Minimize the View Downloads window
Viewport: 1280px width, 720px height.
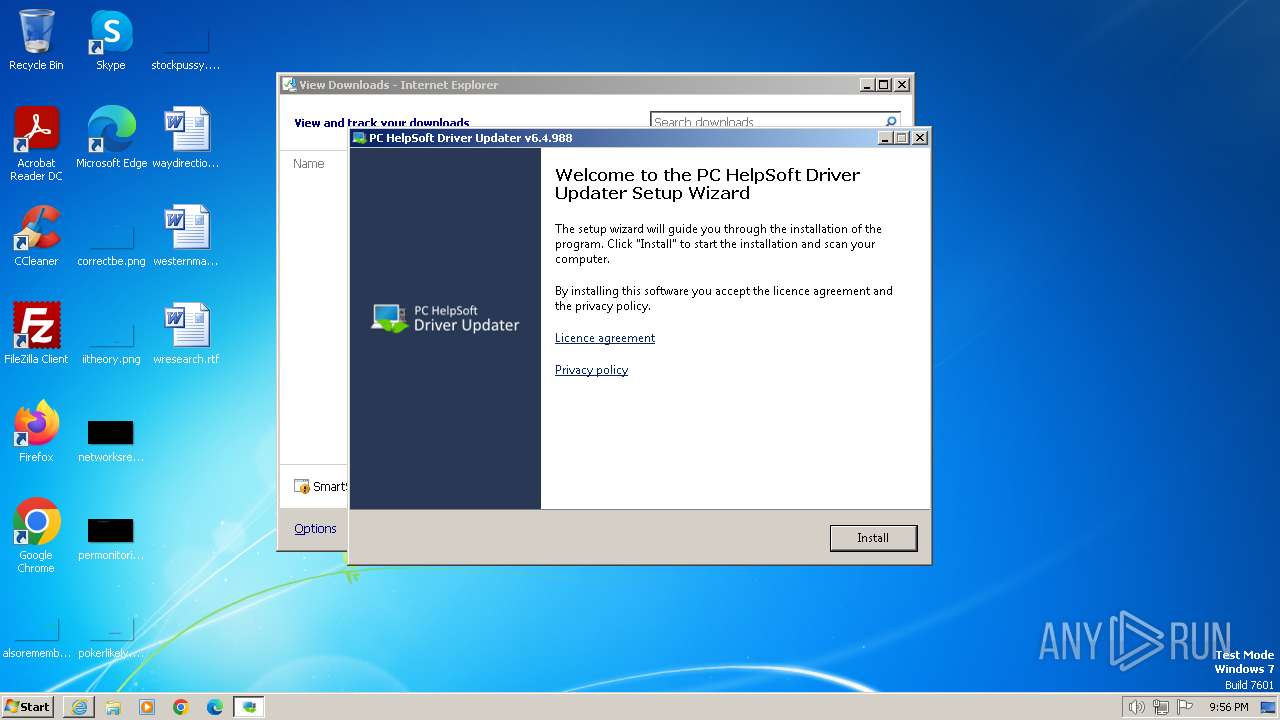(x=867, y=85)
